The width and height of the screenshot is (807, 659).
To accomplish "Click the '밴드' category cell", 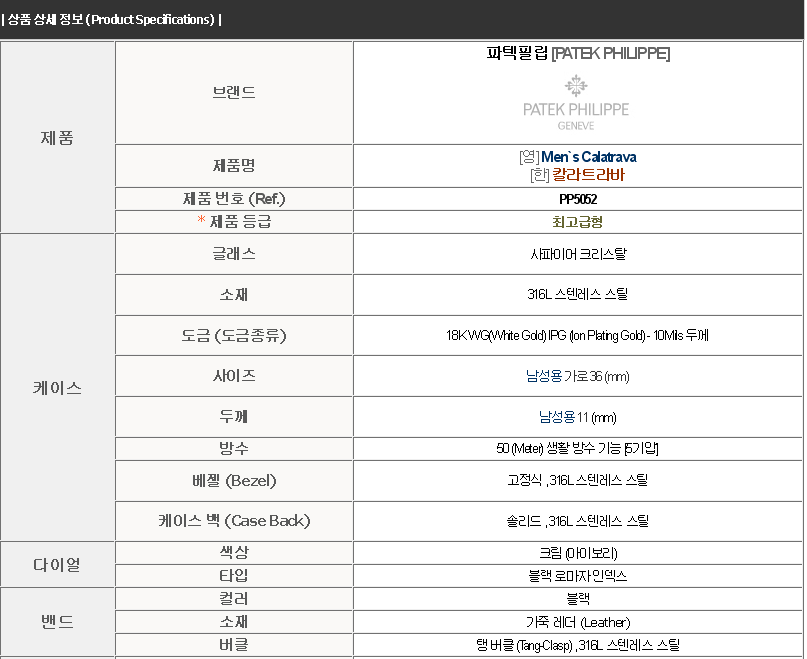I will pyautogui.click(x=57, y=621).
